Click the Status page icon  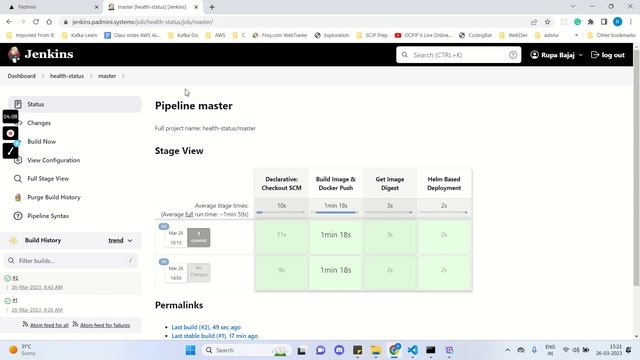pos(18,104)
